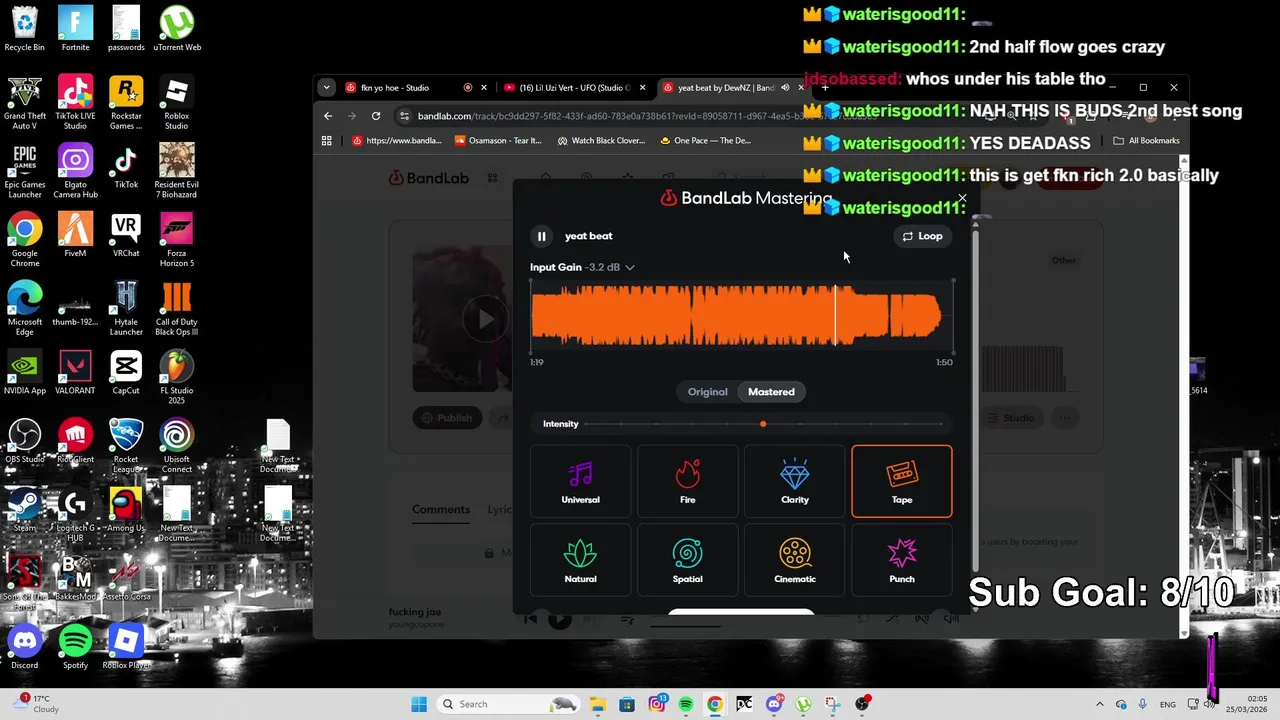The height and width of the screenshot is (720, 1280).
Task: Select the Ubisoft Connect desktop icon
Action: coord(176,446)
